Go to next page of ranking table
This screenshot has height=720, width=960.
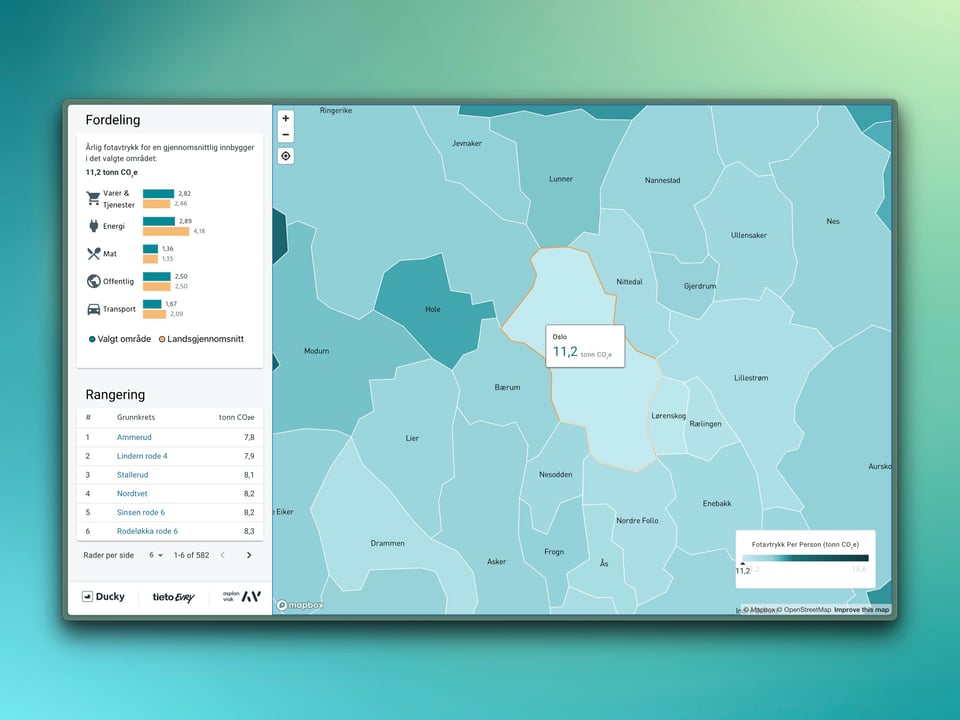(x=249, y=555)
